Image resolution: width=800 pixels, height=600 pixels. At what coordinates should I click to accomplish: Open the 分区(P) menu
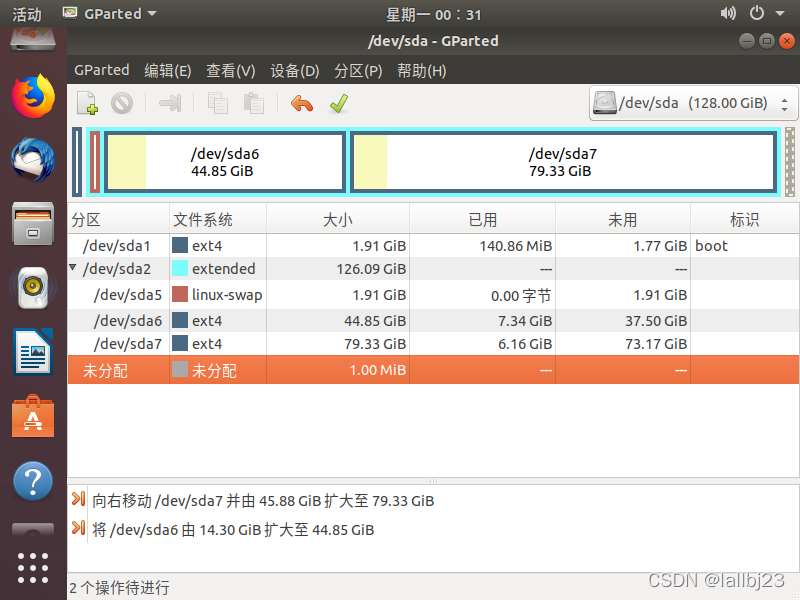click(358, 70)
